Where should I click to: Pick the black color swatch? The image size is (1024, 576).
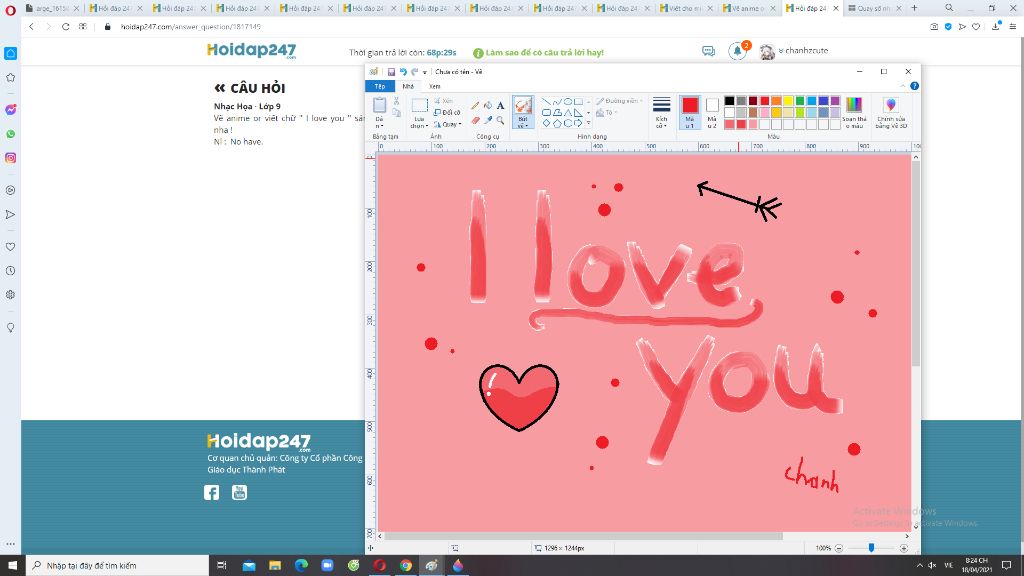point(729,101)
